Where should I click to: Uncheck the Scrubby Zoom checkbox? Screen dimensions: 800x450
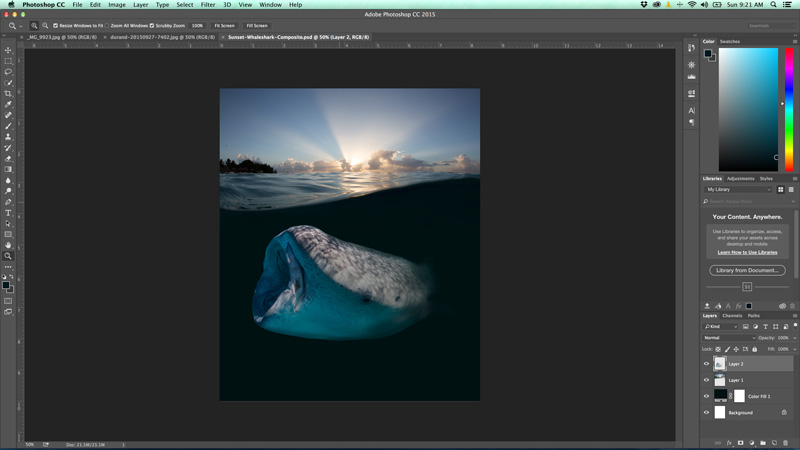[152, 25]
